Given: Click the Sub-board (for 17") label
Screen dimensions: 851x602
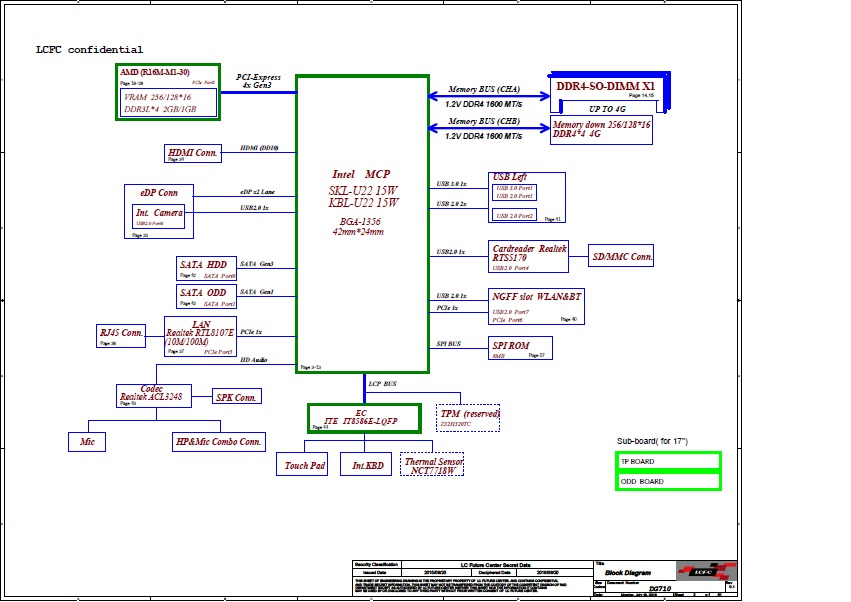Looking at the screenshot, I should (652, 441).
